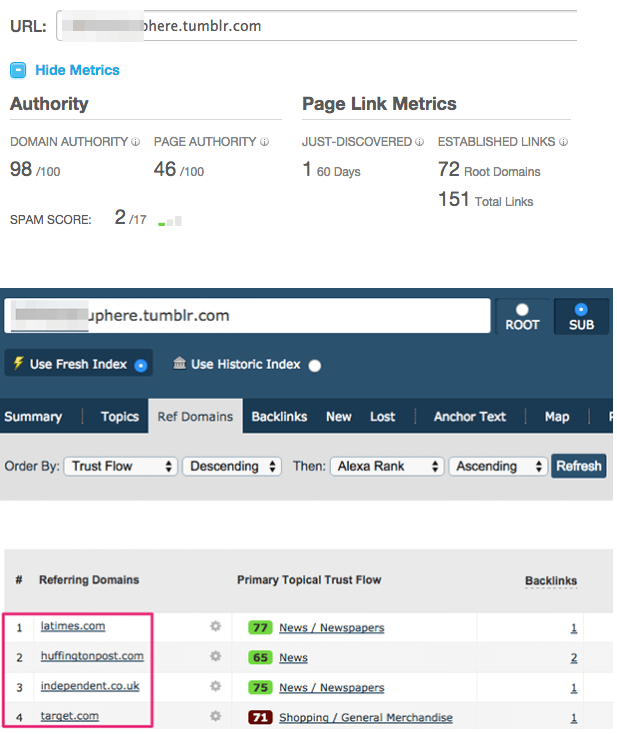This screenshot has height=734, width=617.
Task: Select the ROOT radio button
Action: (522, 309)
